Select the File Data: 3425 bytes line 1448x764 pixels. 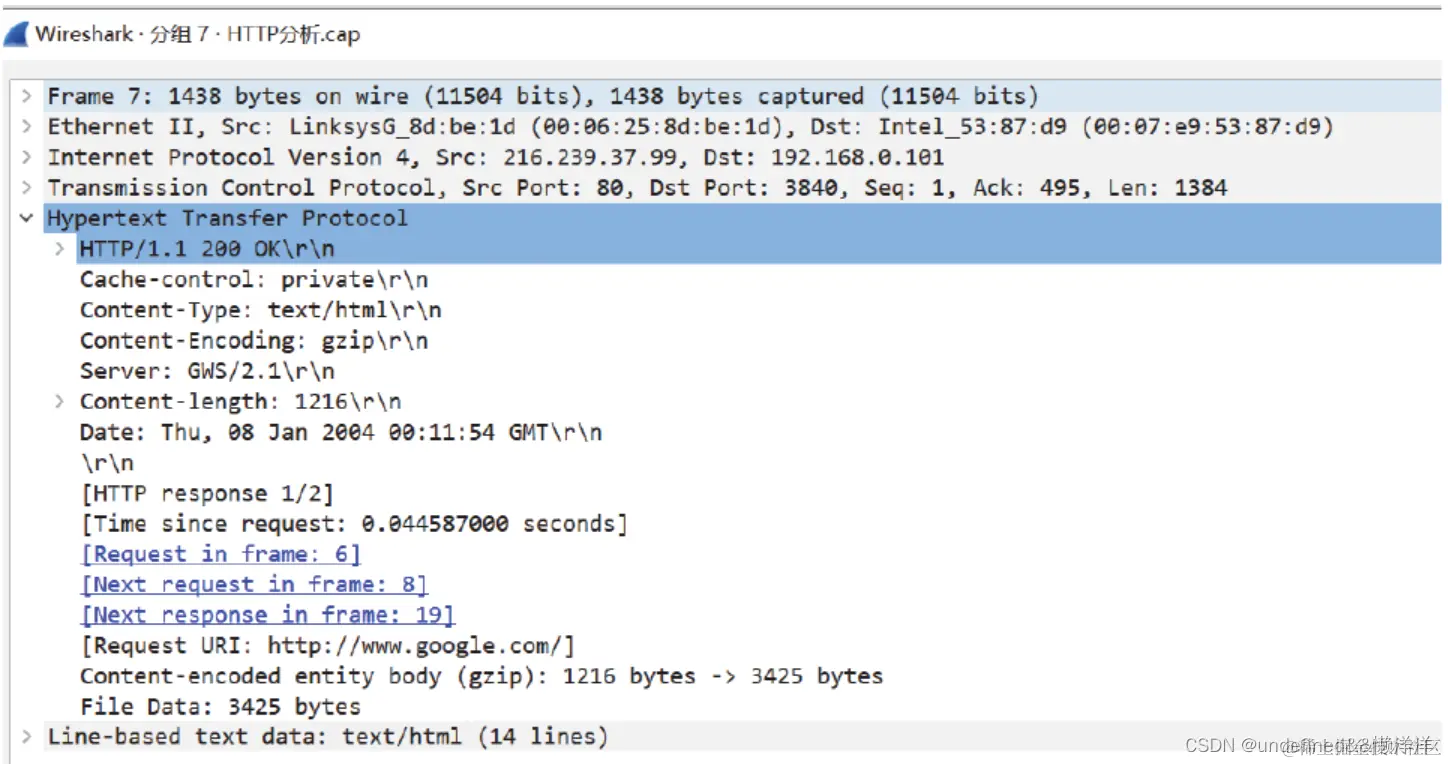pos(220,706)
